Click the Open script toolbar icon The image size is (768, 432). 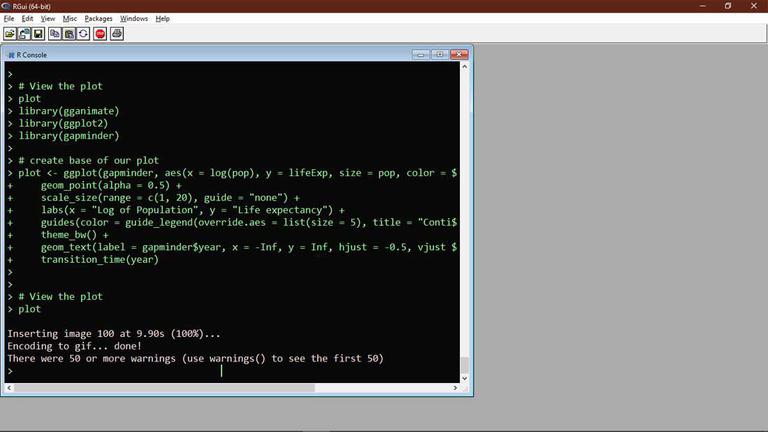click(10, 34)
